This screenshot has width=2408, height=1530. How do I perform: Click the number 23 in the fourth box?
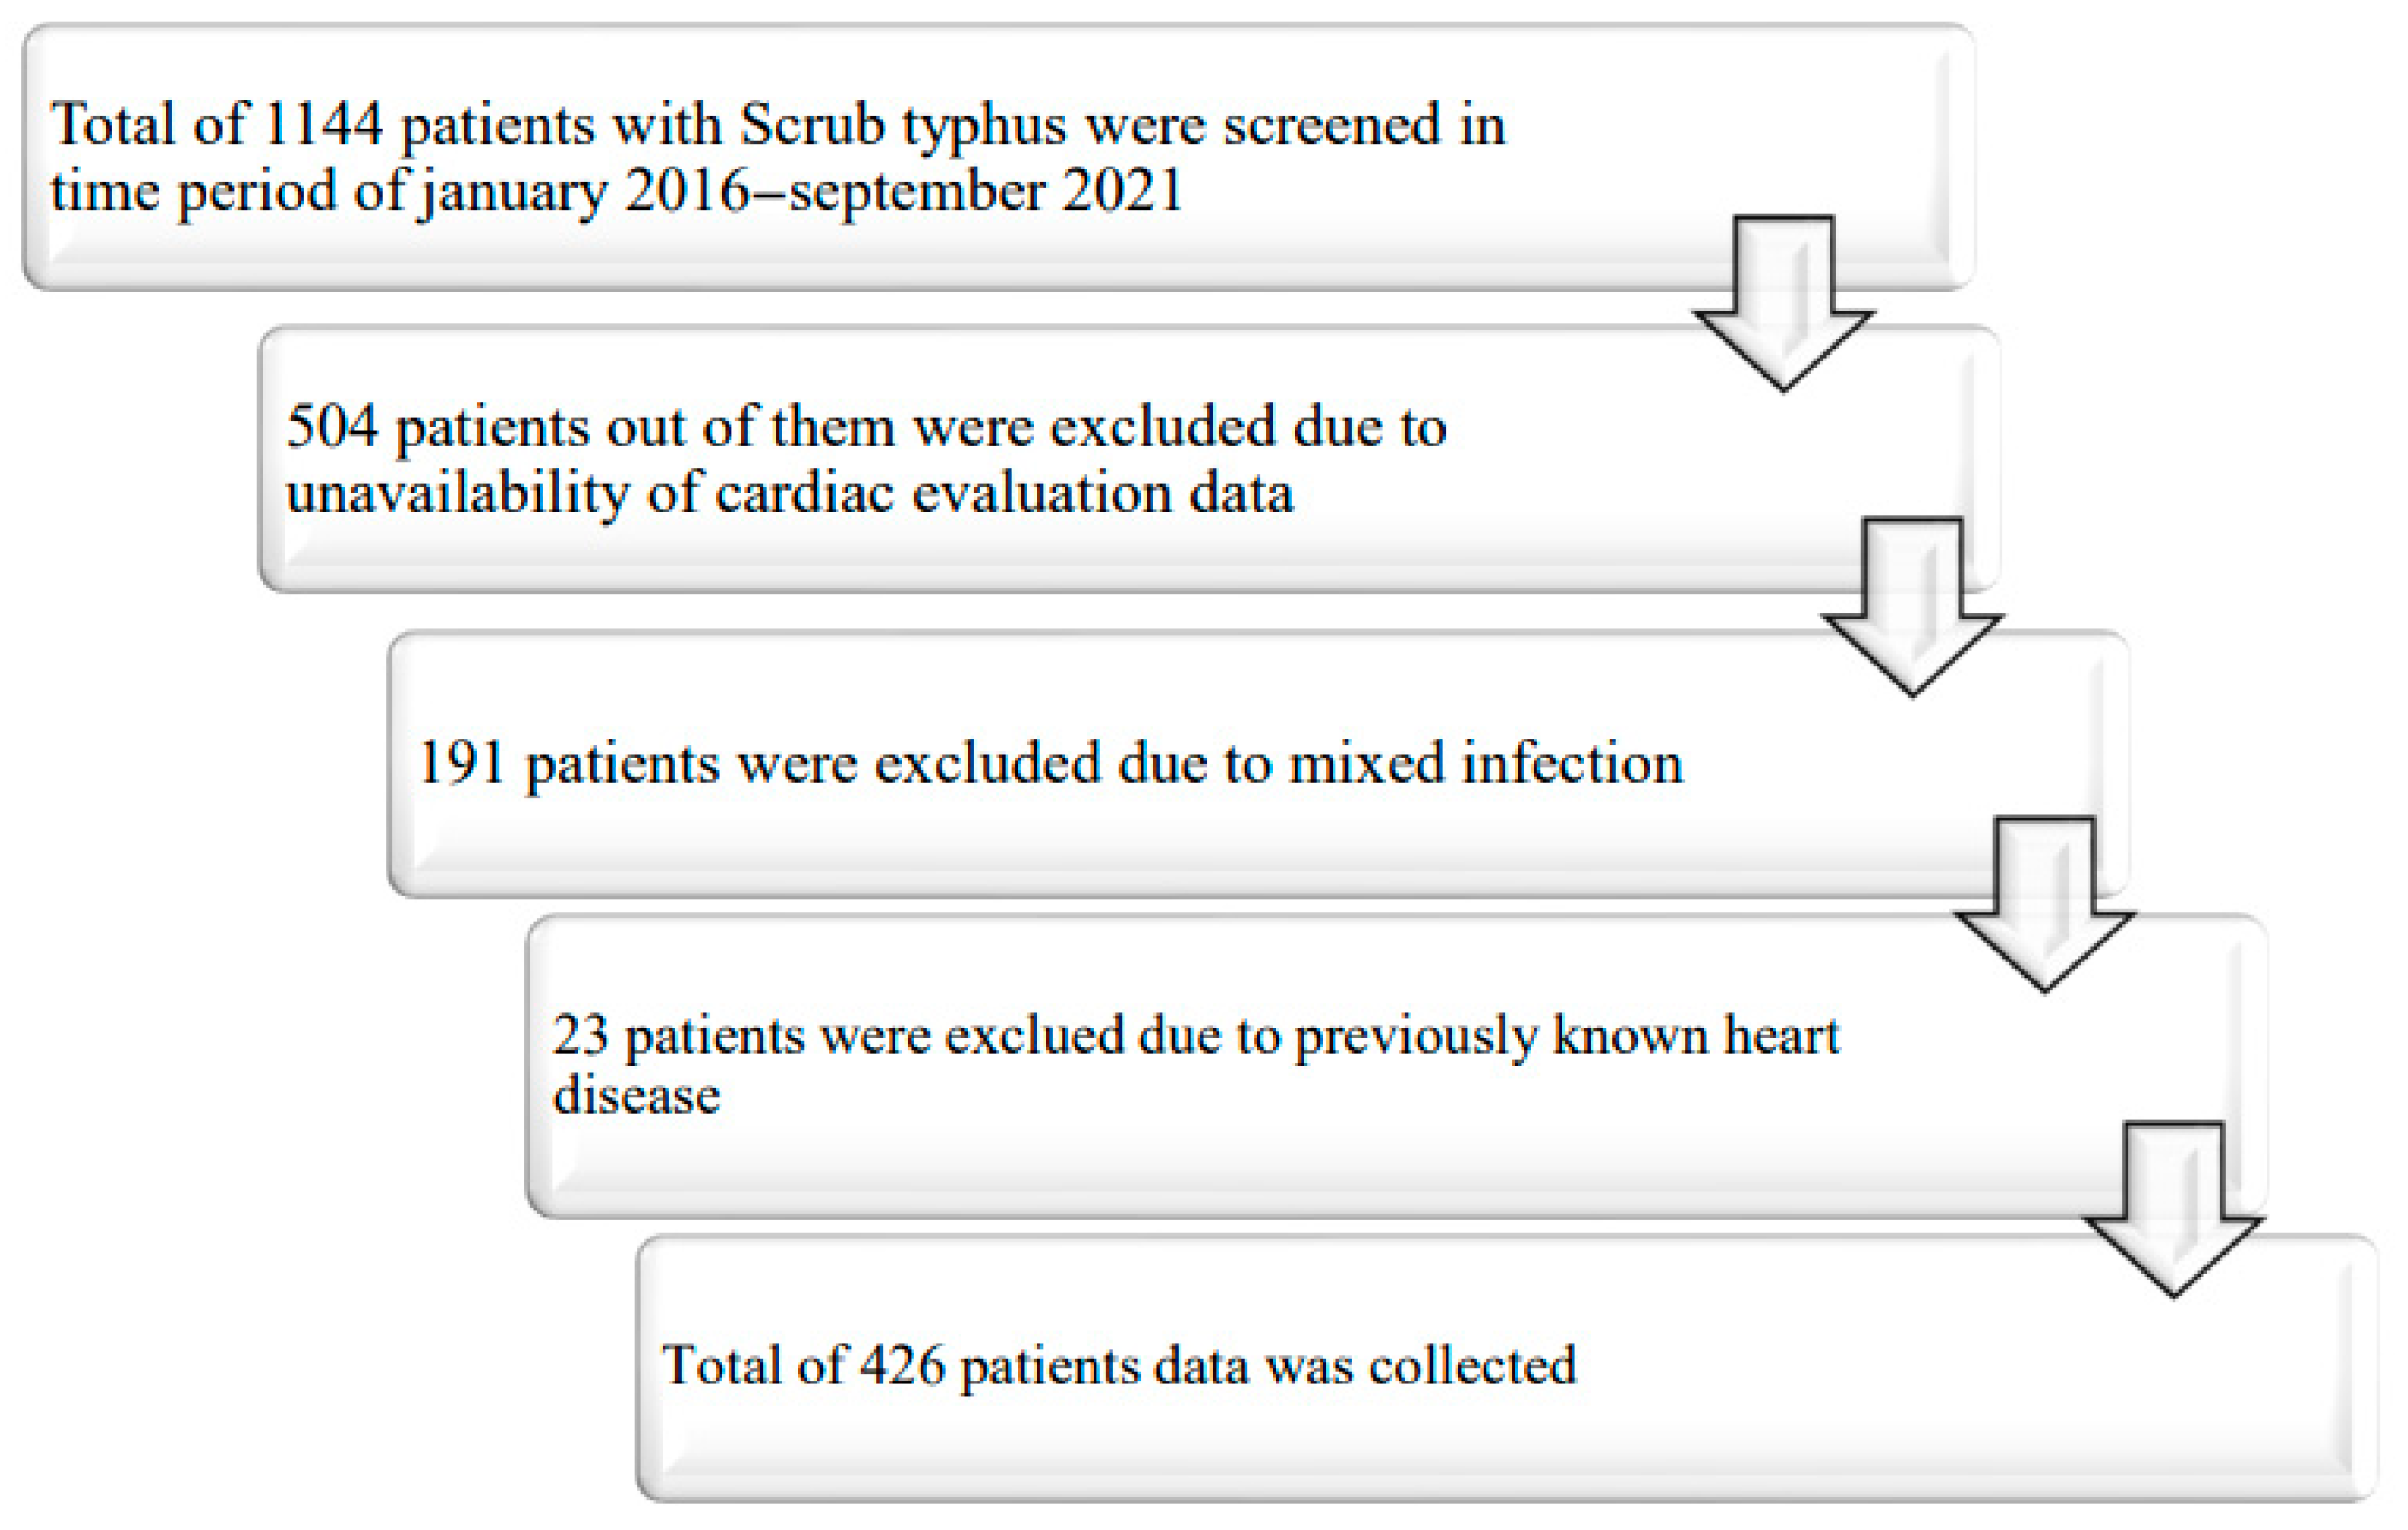point(580,1035)
